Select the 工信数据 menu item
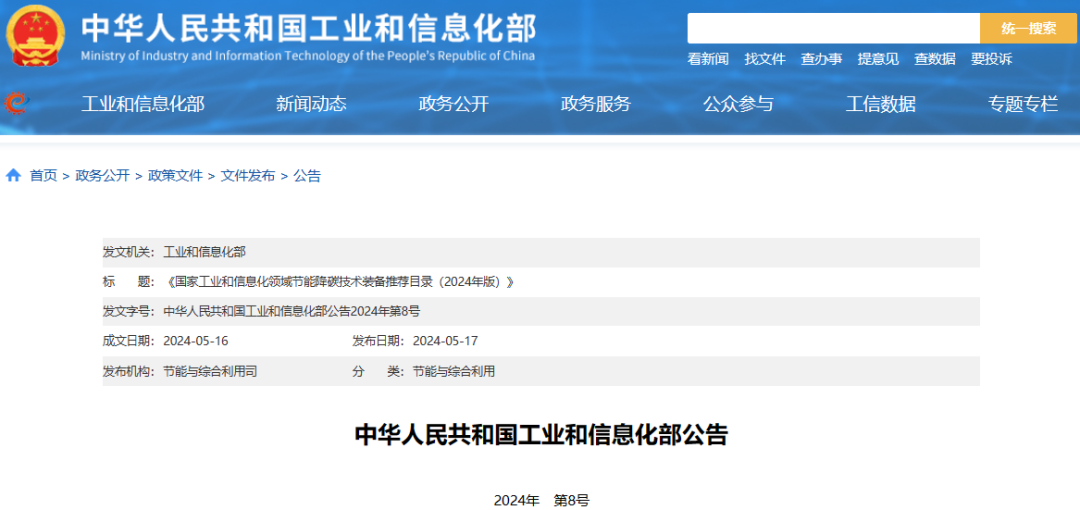The image size is (1080, 510). (x=880, y=104)
